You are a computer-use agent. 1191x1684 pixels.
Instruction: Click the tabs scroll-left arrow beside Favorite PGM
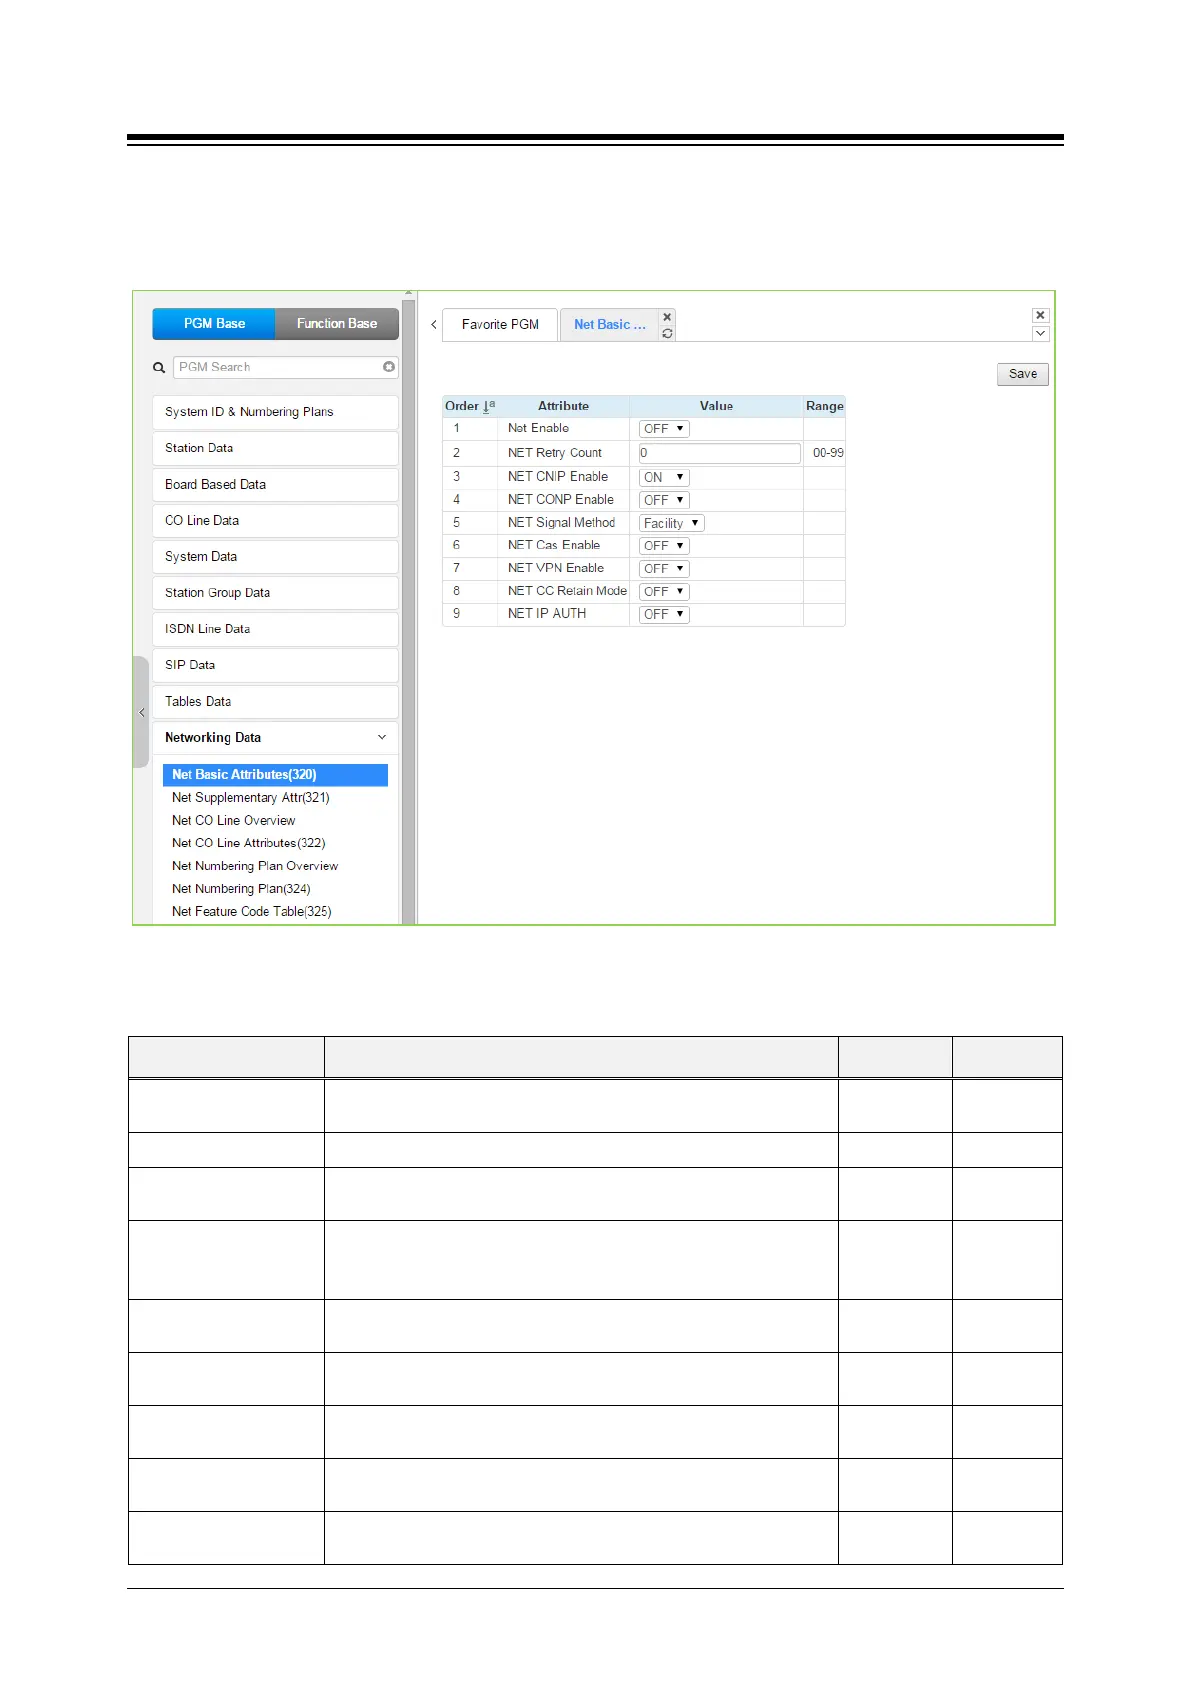click(x=434, y=325)
